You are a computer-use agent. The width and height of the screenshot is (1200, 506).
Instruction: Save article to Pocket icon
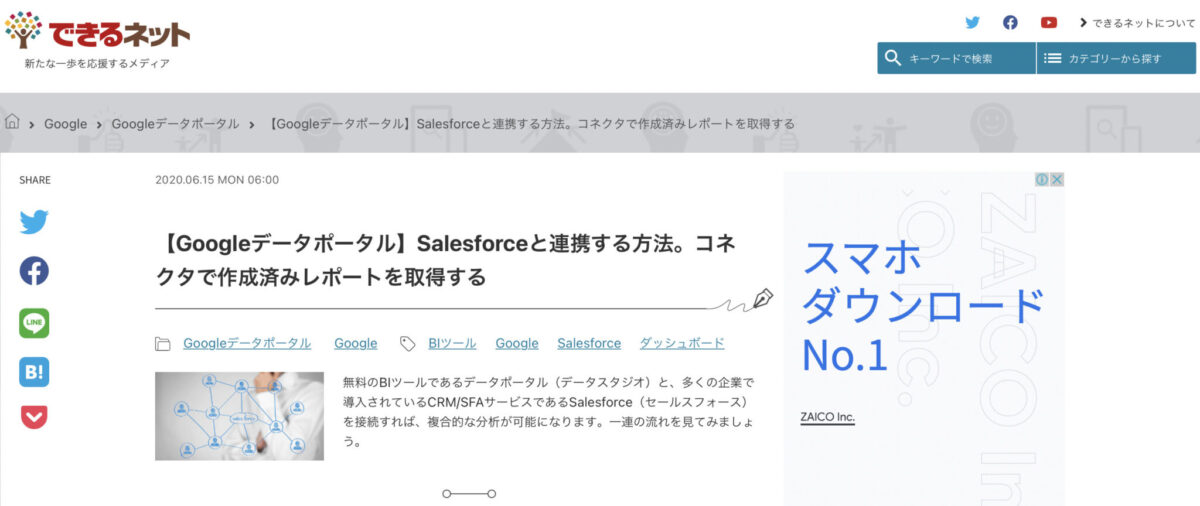(34, 416)
